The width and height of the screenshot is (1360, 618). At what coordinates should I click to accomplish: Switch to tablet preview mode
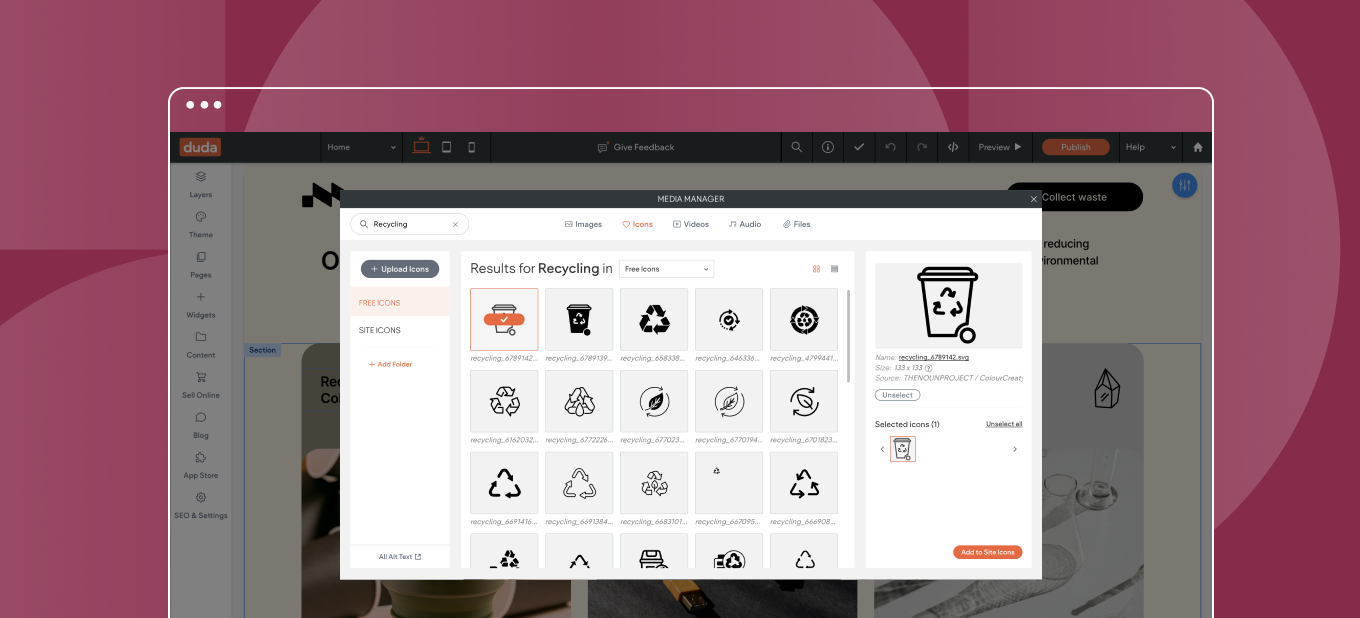click(447, 146)
